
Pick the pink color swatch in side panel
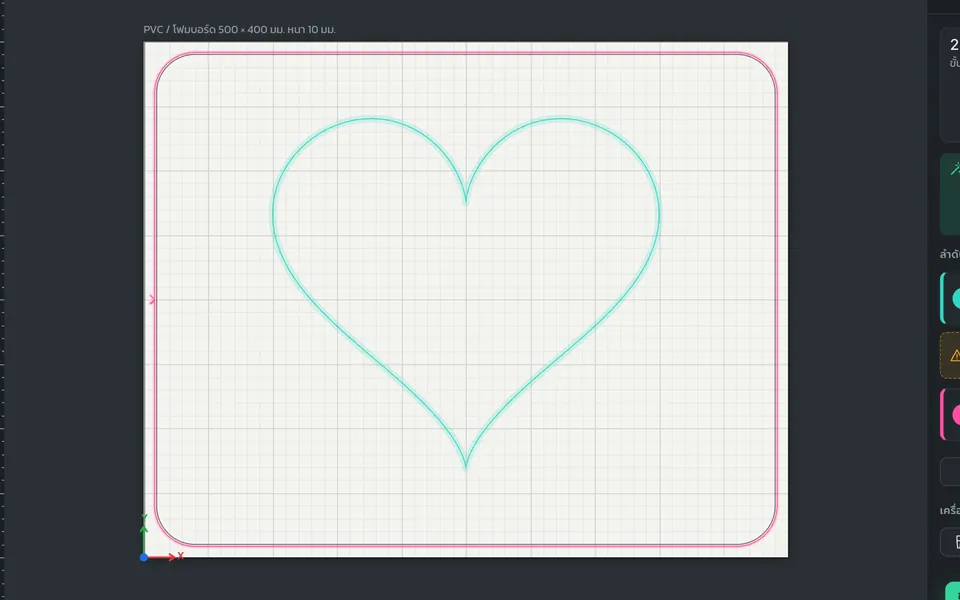tap(956, 415)
